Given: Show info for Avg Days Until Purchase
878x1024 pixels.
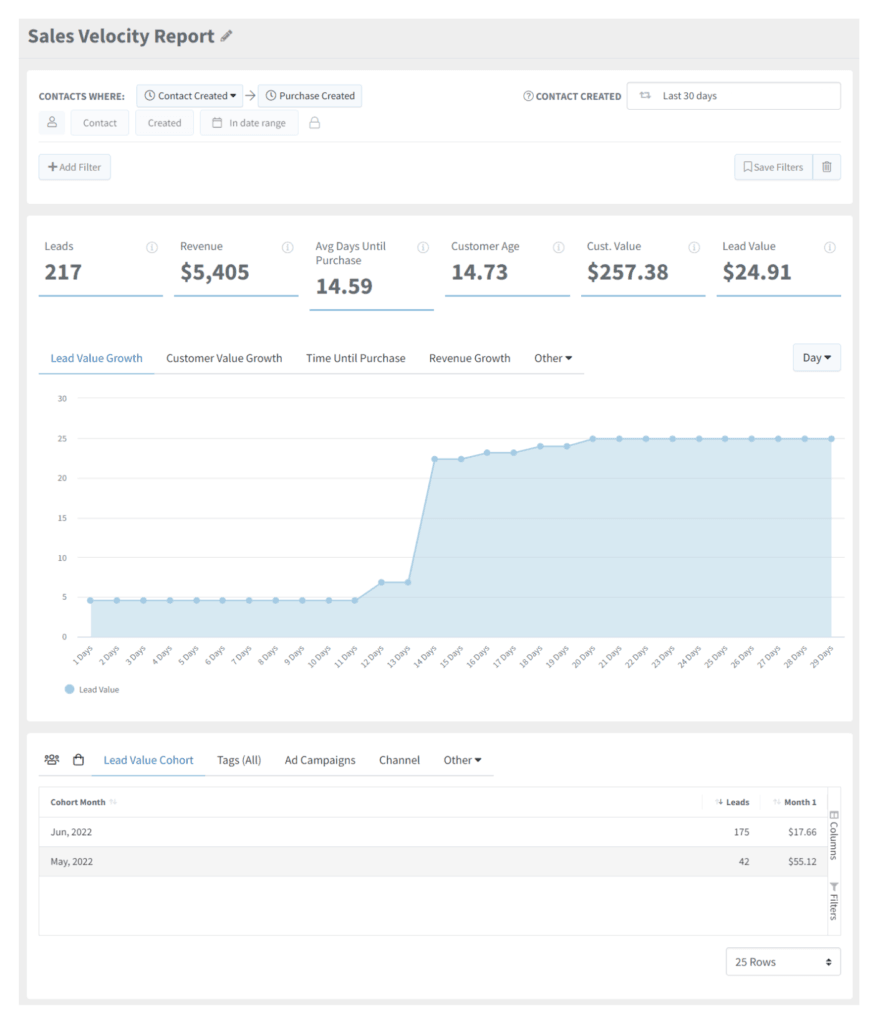Looking at the screenshot, I should [x=423, y=247].
